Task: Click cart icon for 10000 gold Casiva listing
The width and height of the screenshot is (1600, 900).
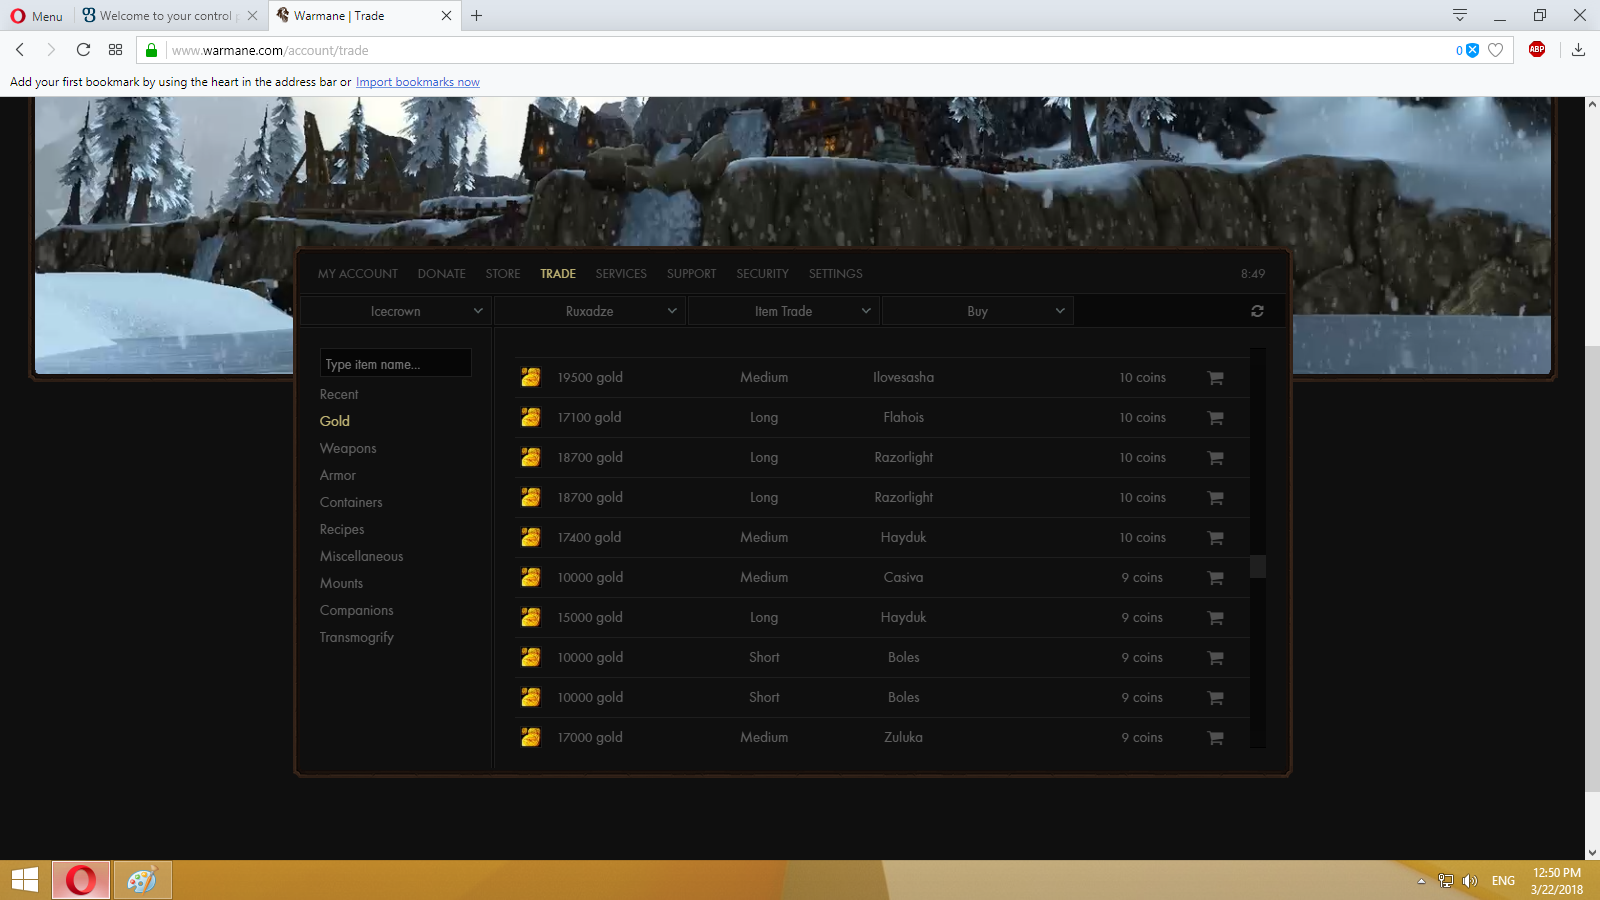Action: [1215, 578]
